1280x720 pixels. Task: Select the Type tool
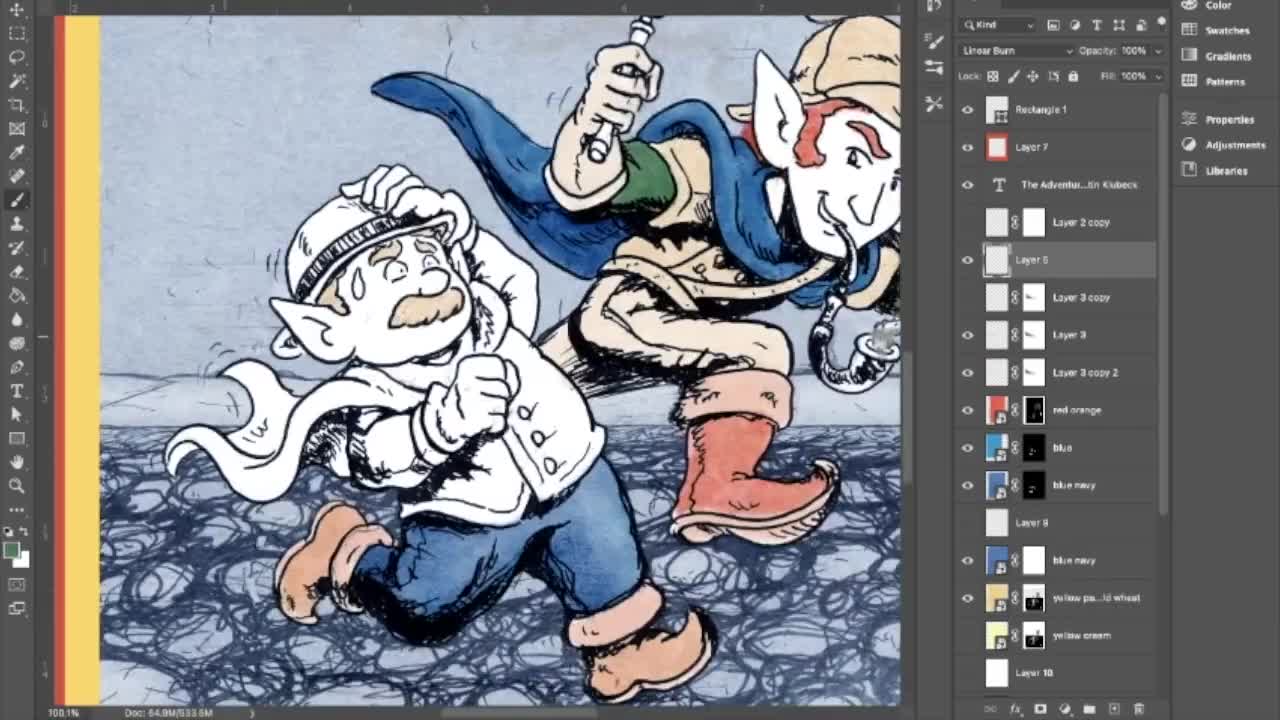point(17,391)
